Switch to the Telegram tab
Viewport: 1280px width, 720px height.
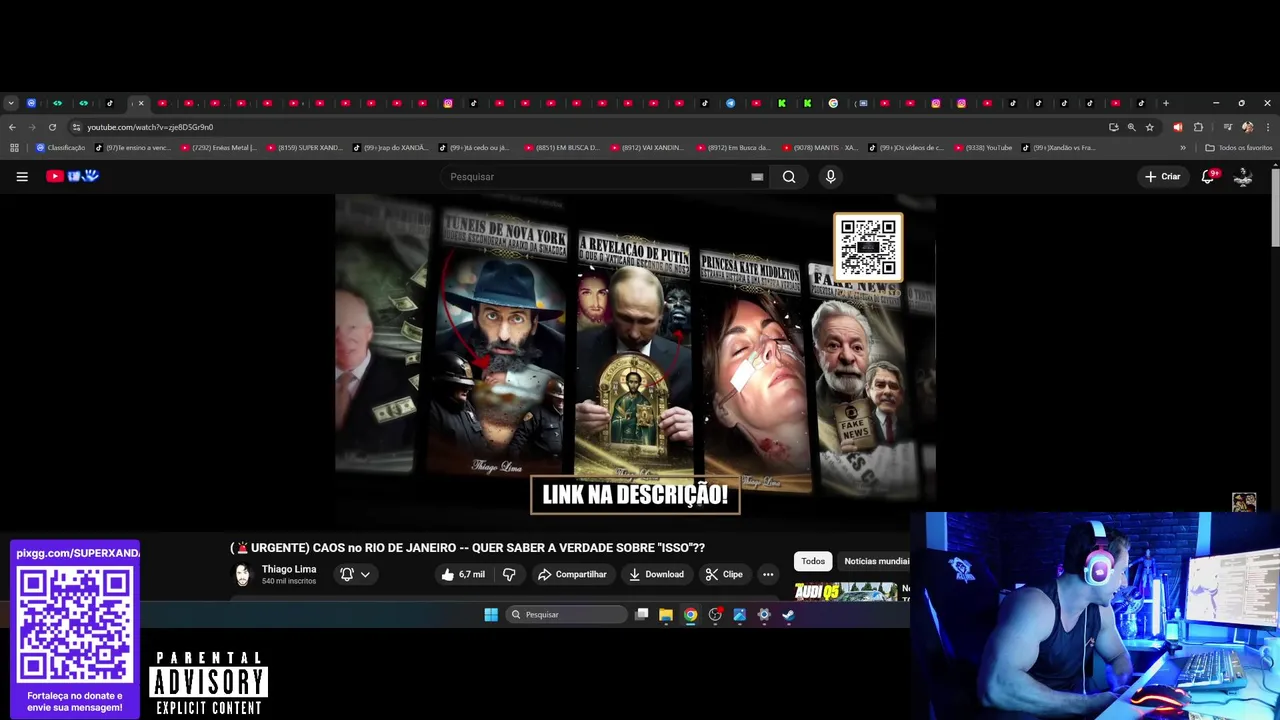coord(730,103)
